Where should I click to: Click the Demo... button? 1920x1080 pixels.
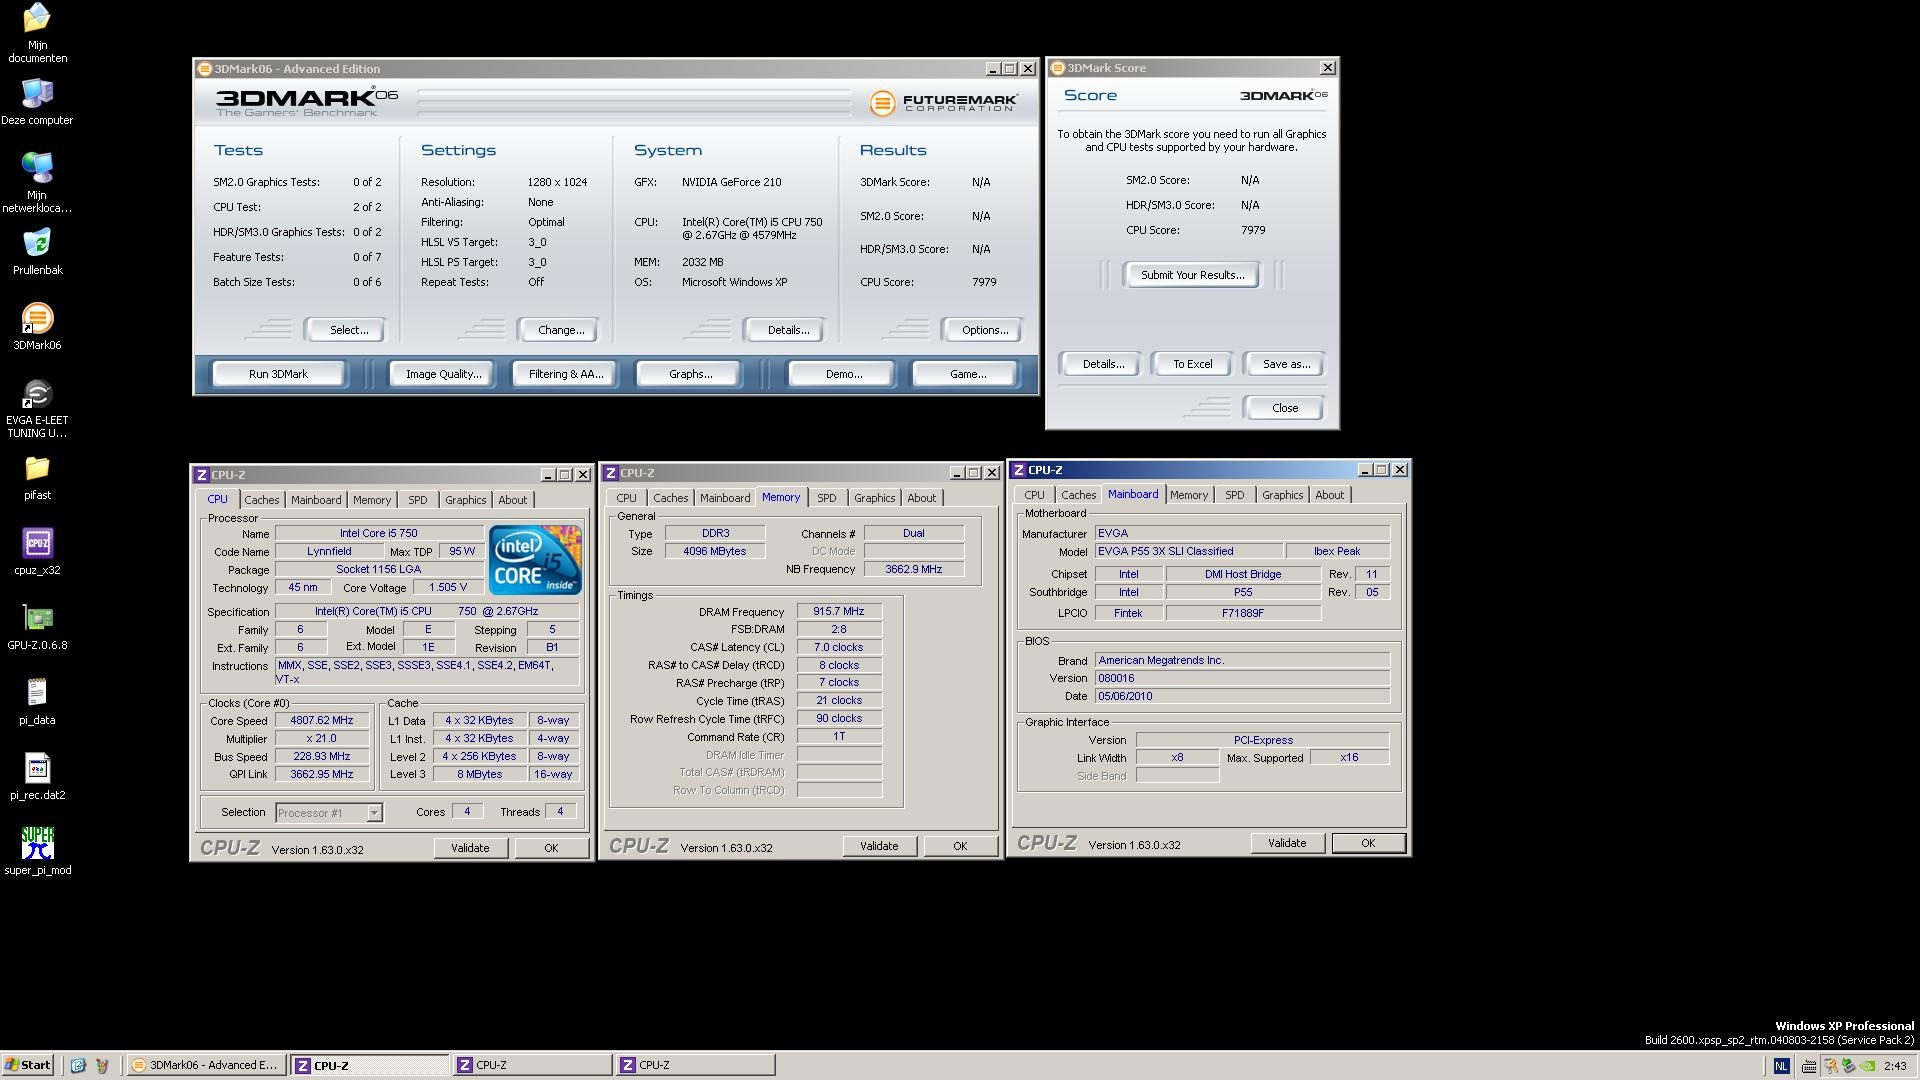(843, 374)
